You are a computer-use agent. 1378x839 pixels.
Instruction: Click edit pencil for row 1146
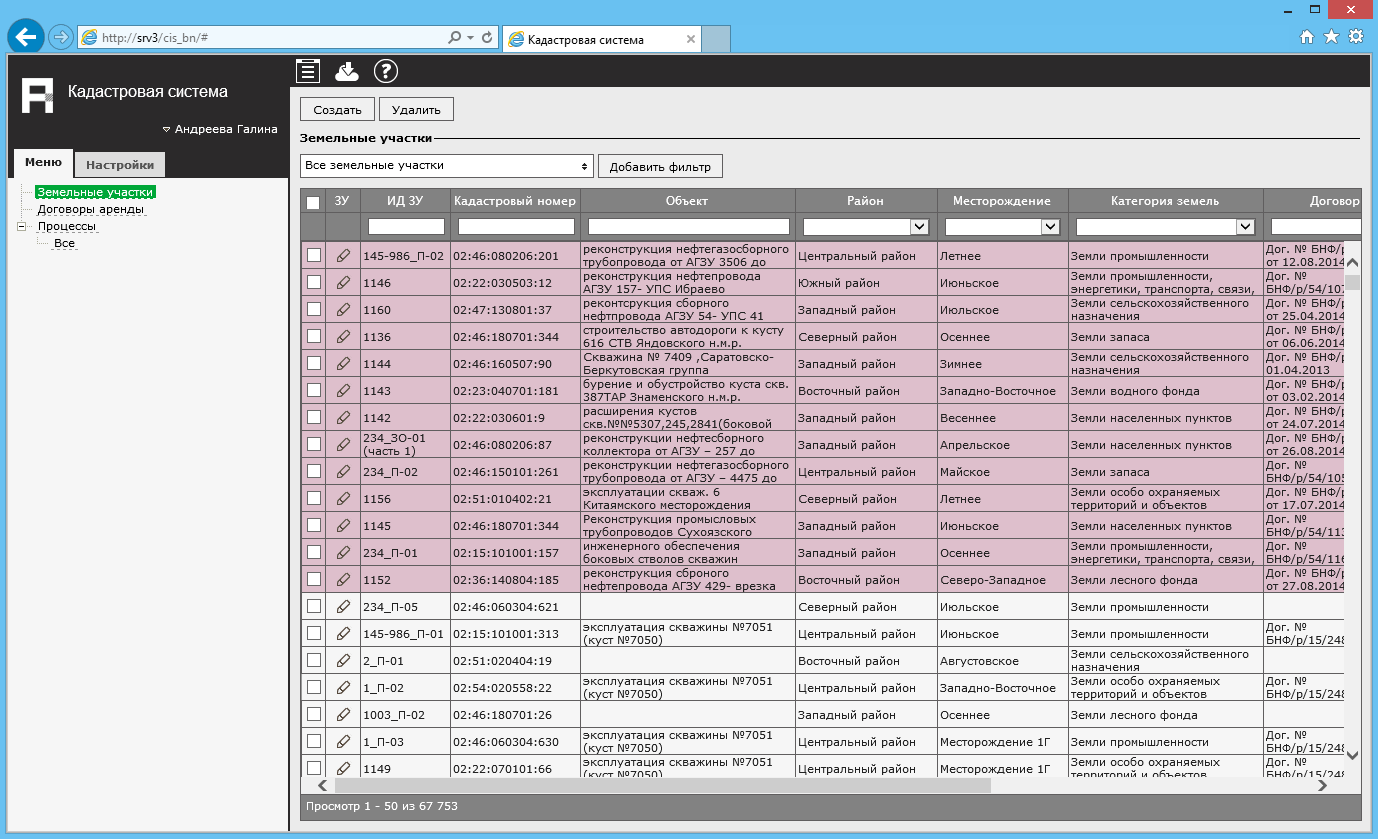[x=343, y=282]
